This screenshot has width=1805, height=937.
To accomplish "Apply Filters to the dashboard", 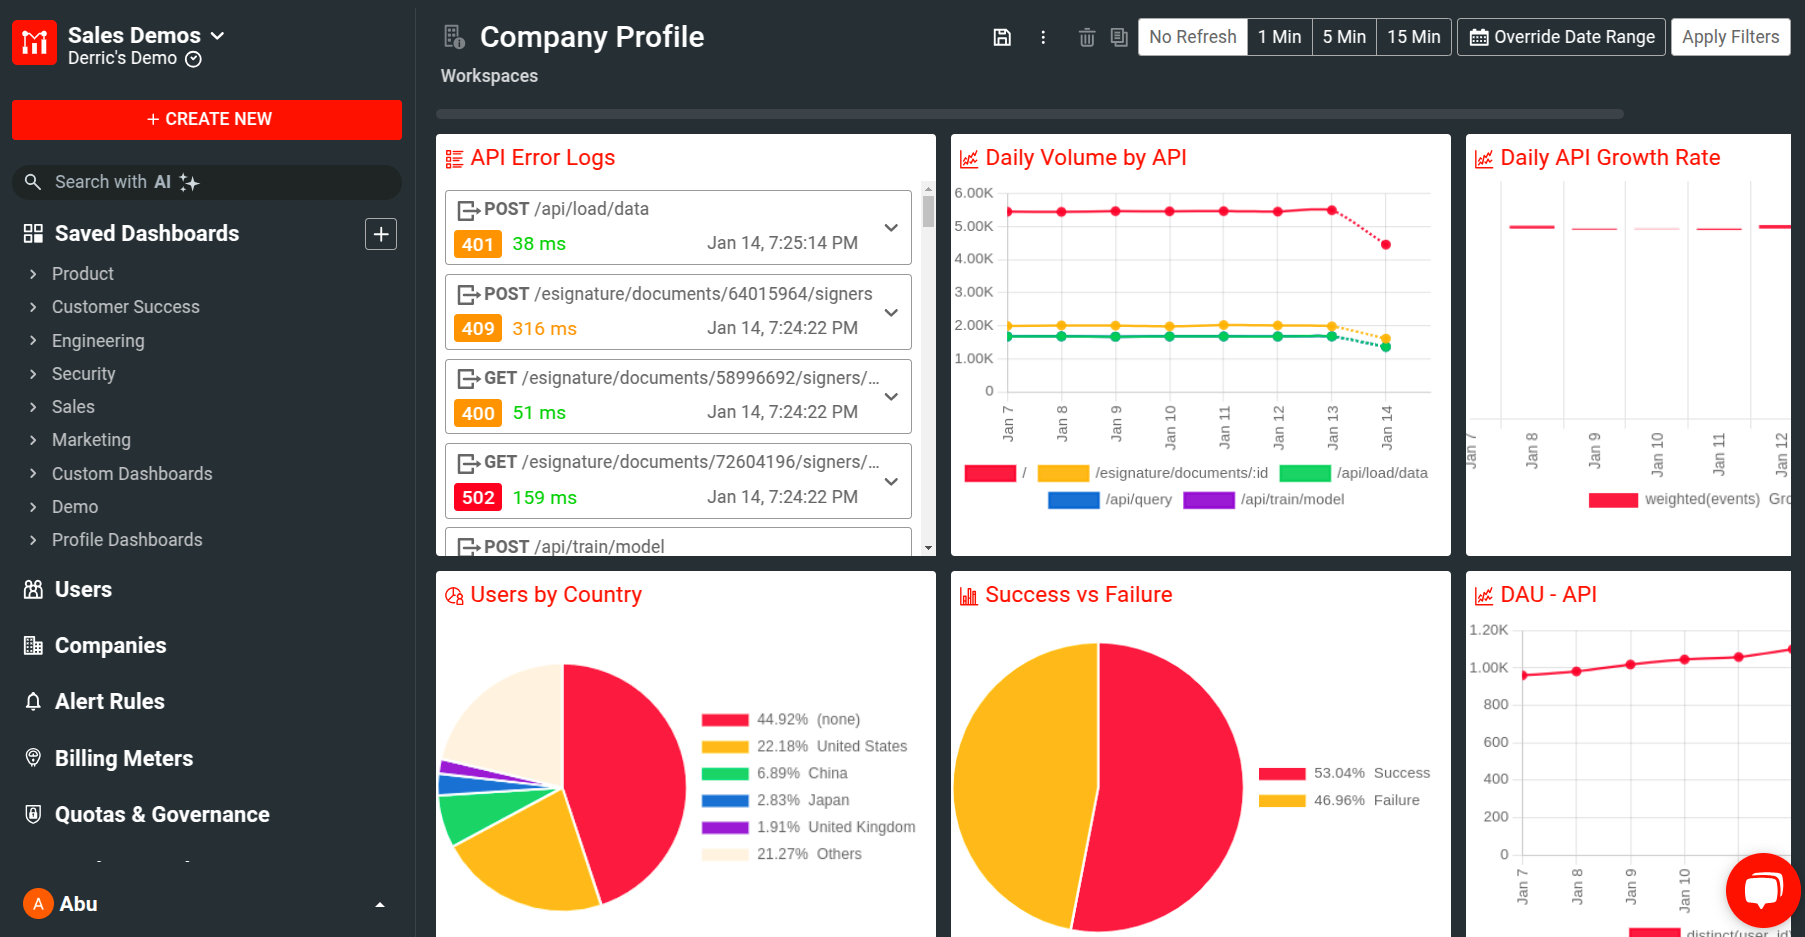I will [1730, 37].
